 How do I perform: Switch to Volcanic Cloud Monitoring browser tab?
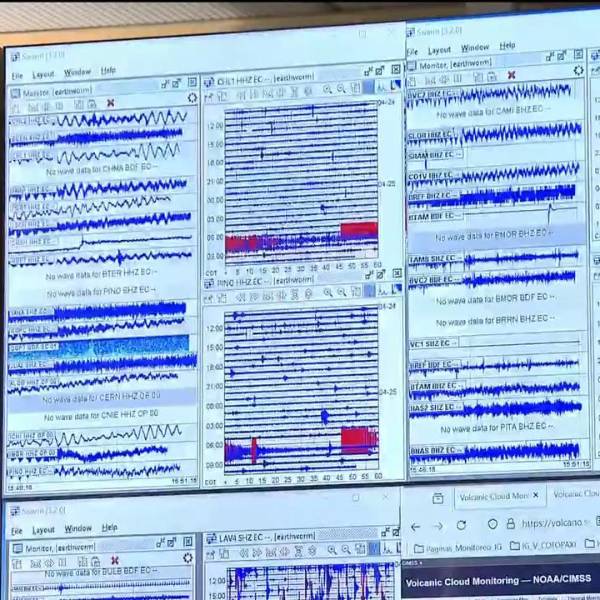(x=490, y=496)
